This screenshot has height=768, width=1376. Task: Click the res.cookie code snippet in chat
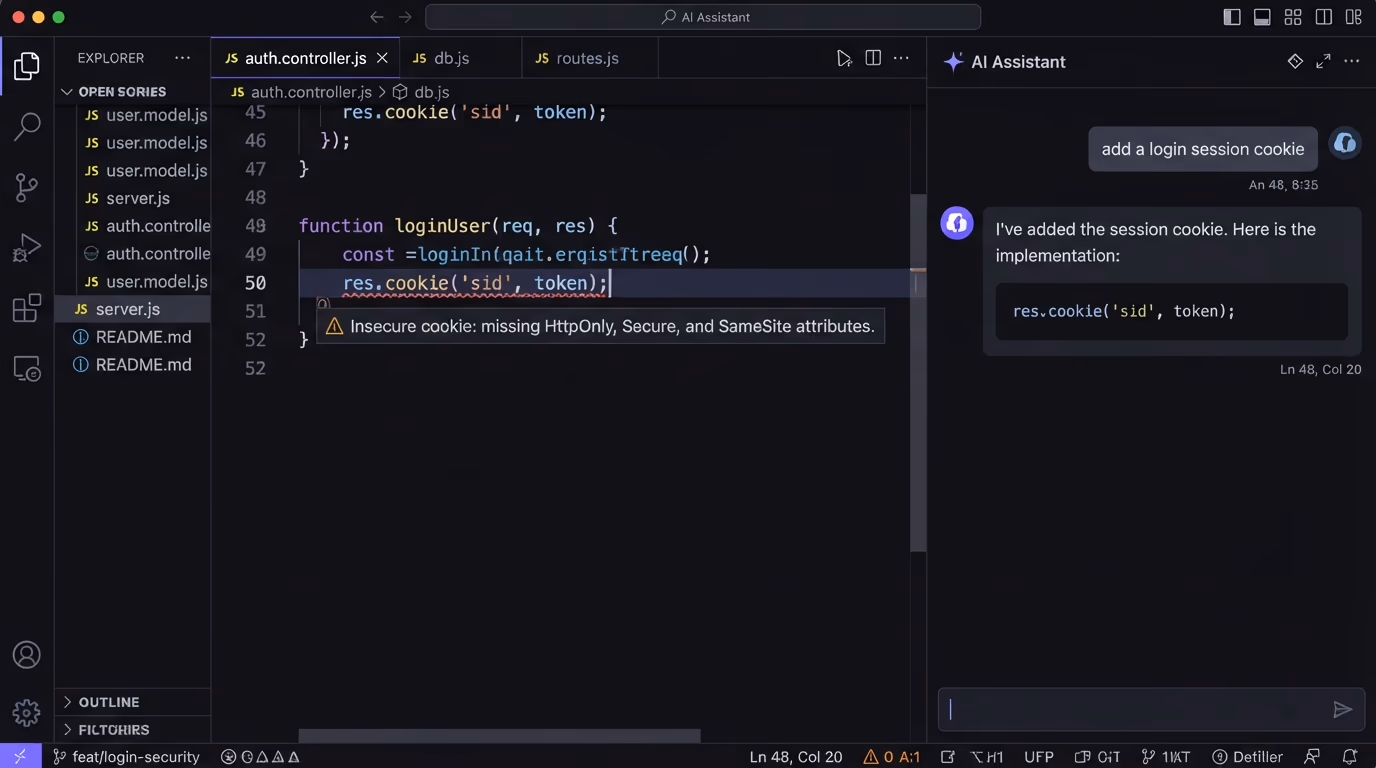point(1172,311)
